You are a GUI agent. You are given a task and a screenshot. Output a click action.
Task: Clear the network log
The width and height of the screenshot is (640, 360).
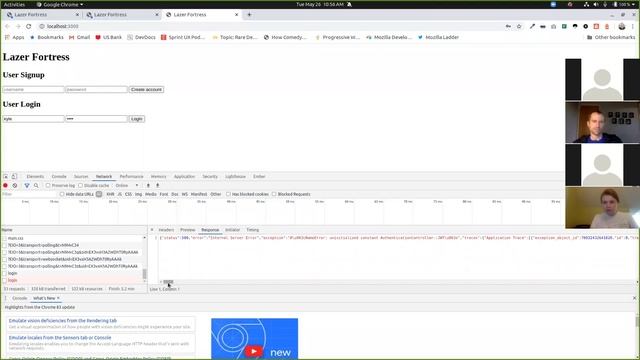(15, 185)
